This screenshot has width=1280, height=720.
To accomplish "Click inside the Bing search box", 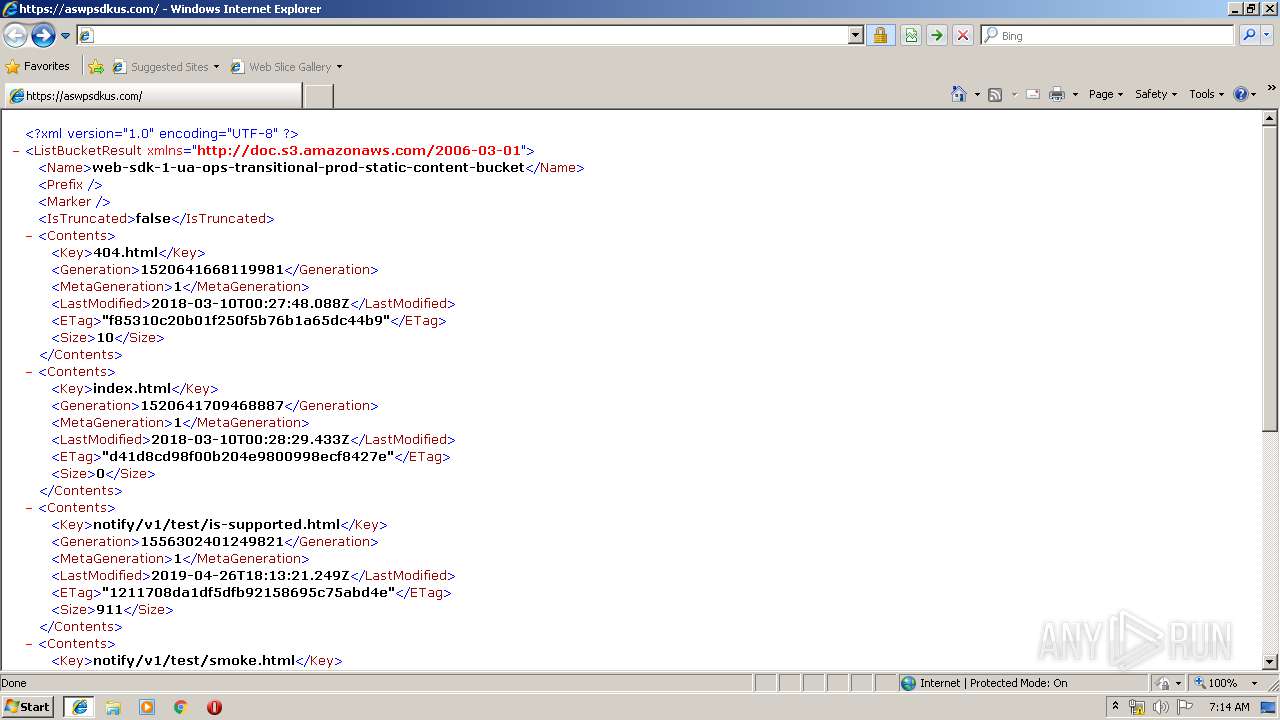I will click(1116, 35).
